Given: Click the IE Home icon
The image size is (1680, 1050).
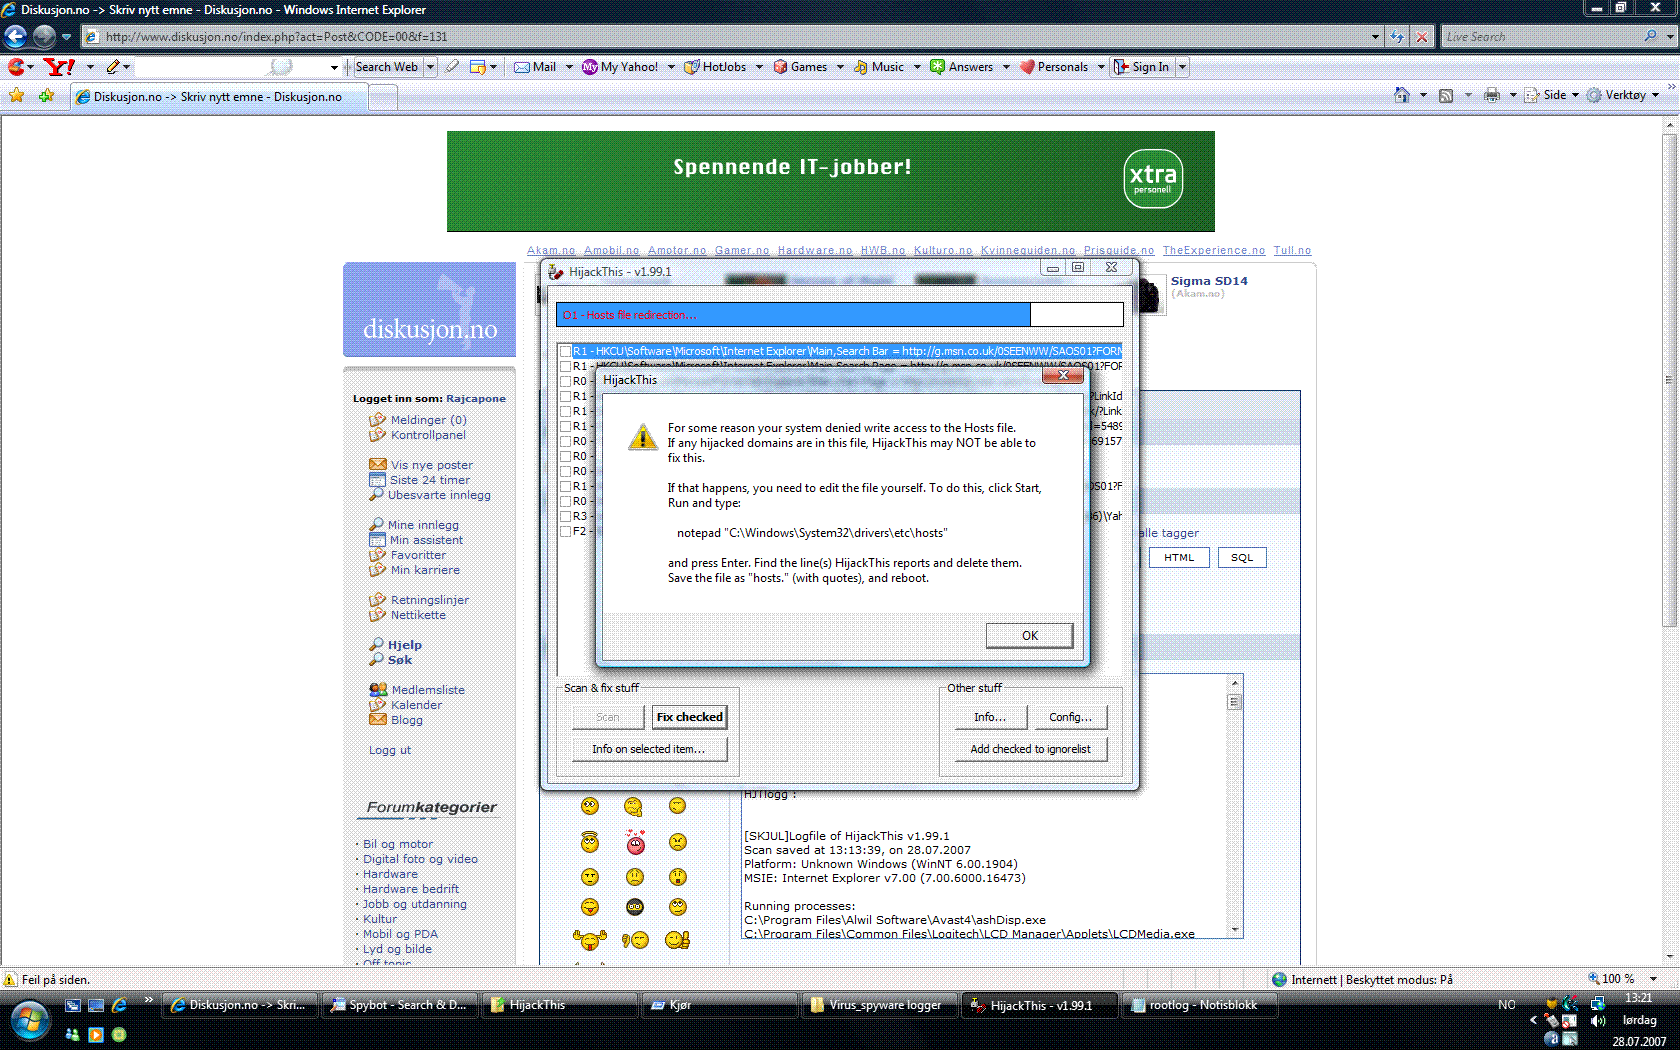Looking at the screenshot, I should click(1402, 96).
